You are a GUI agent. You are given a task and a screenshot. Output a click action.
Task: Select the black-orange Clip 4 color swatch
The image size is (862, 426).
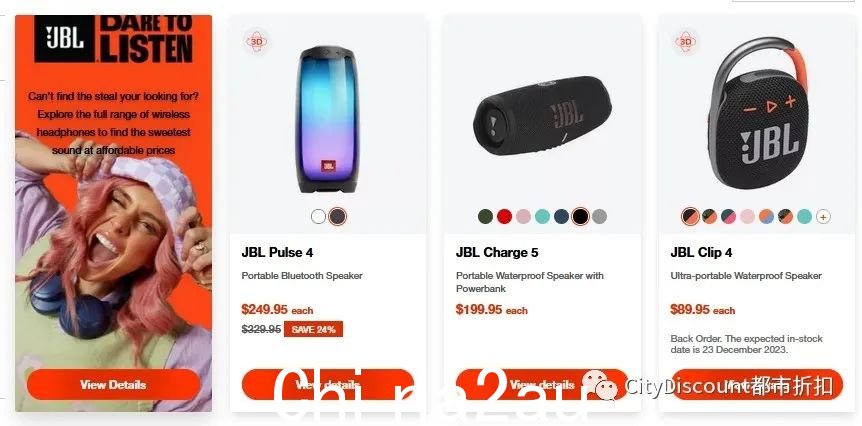(x=690, y=217)
